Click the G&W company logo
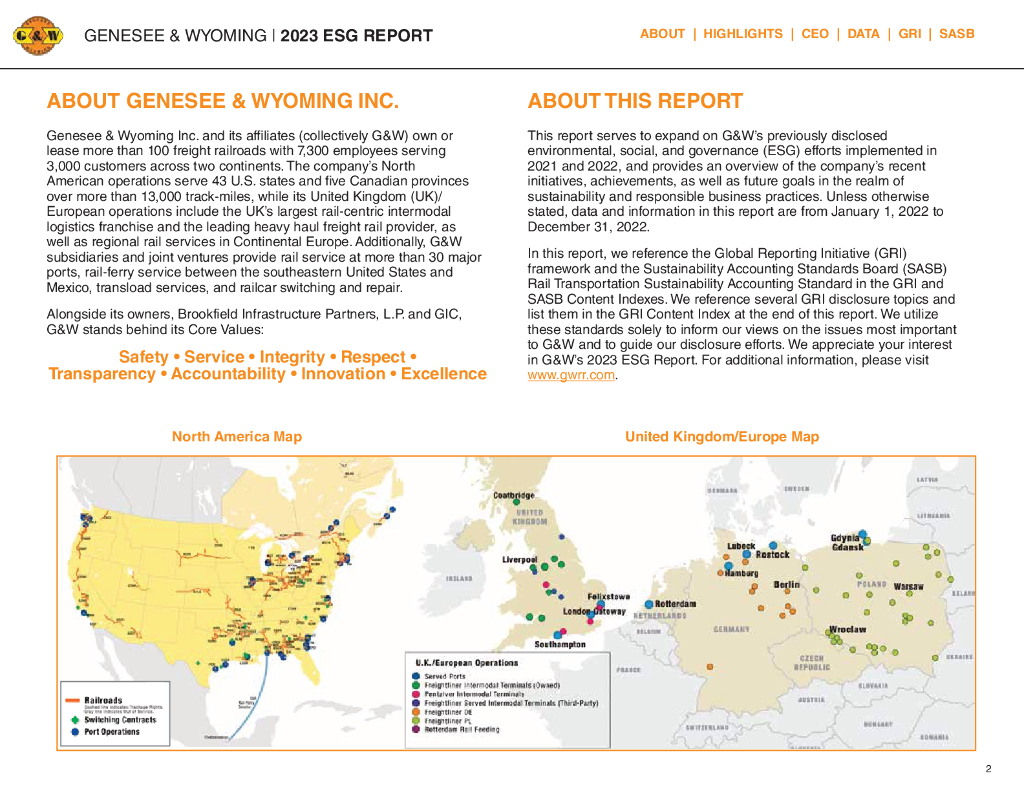Viewport: 1024px width, 791px height. [x=37, y=36]
